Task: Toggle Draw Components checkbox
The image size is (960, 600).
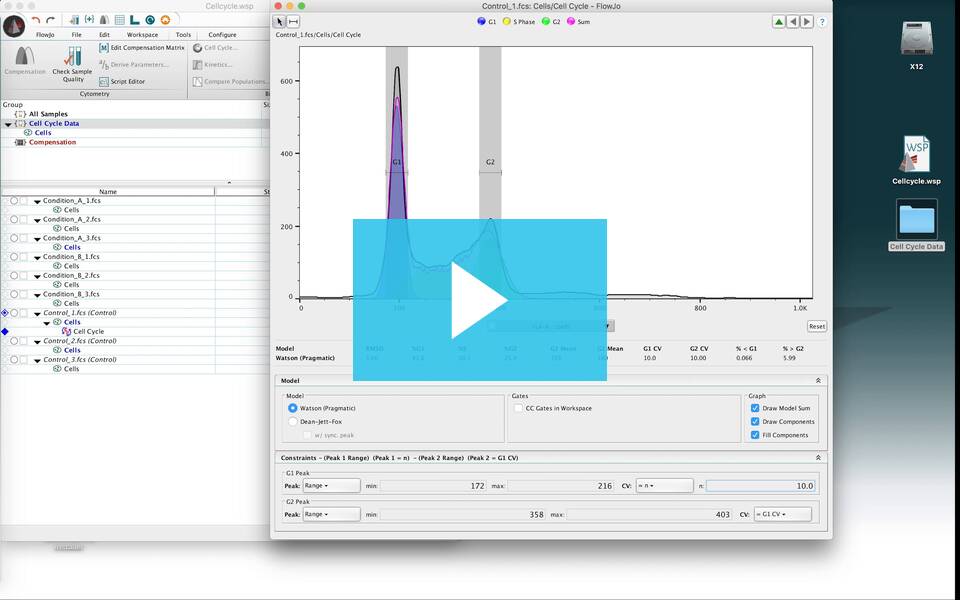Action: pos(755,421)
